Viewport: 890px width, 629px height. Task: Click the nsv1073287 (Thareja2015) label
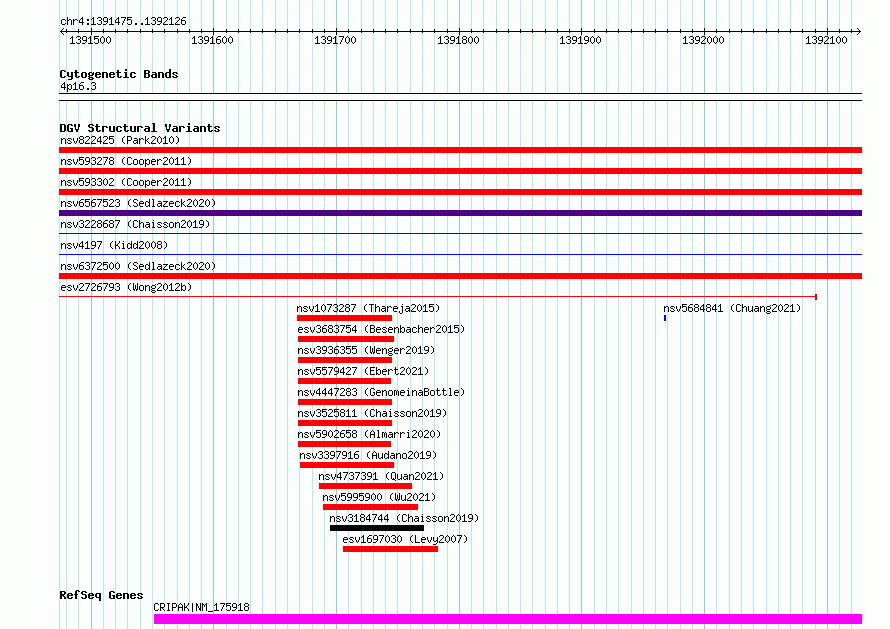(368, 308)
